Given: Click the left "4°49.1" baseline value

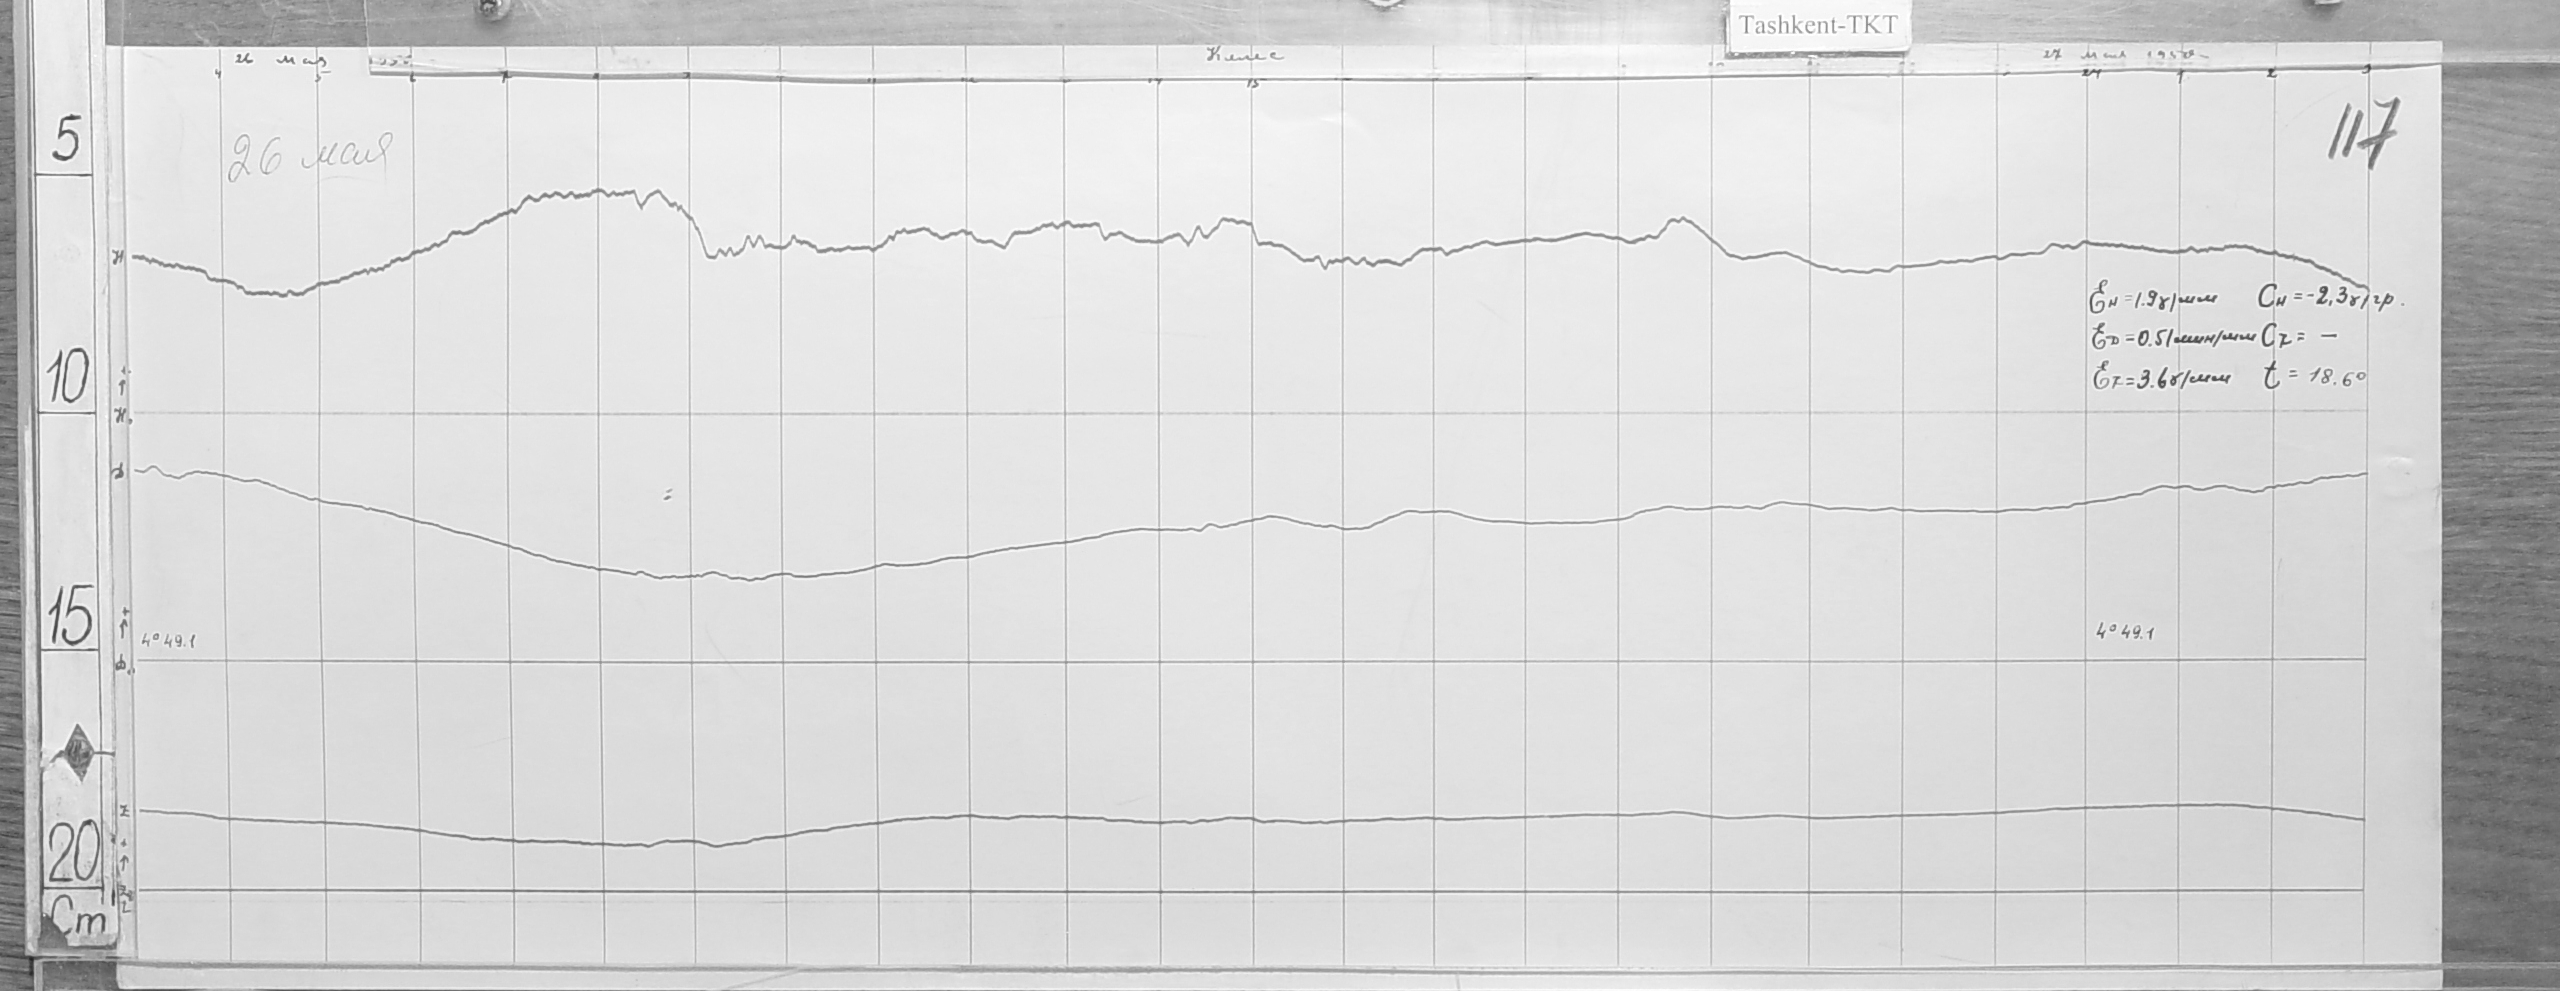Looking at the screenshot, I should 168,640.
